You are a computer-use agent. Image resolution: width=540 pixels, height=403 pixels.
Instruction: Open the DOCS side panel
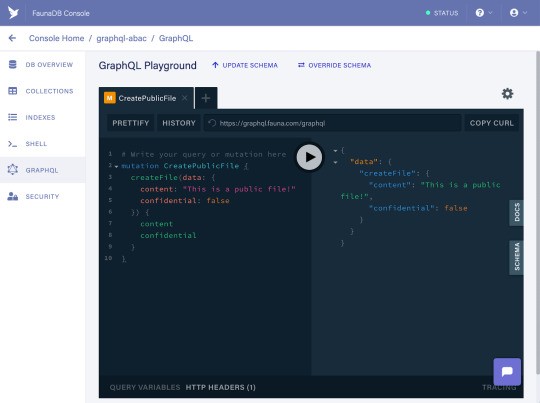pyautogui.click(x=516, y=213)
